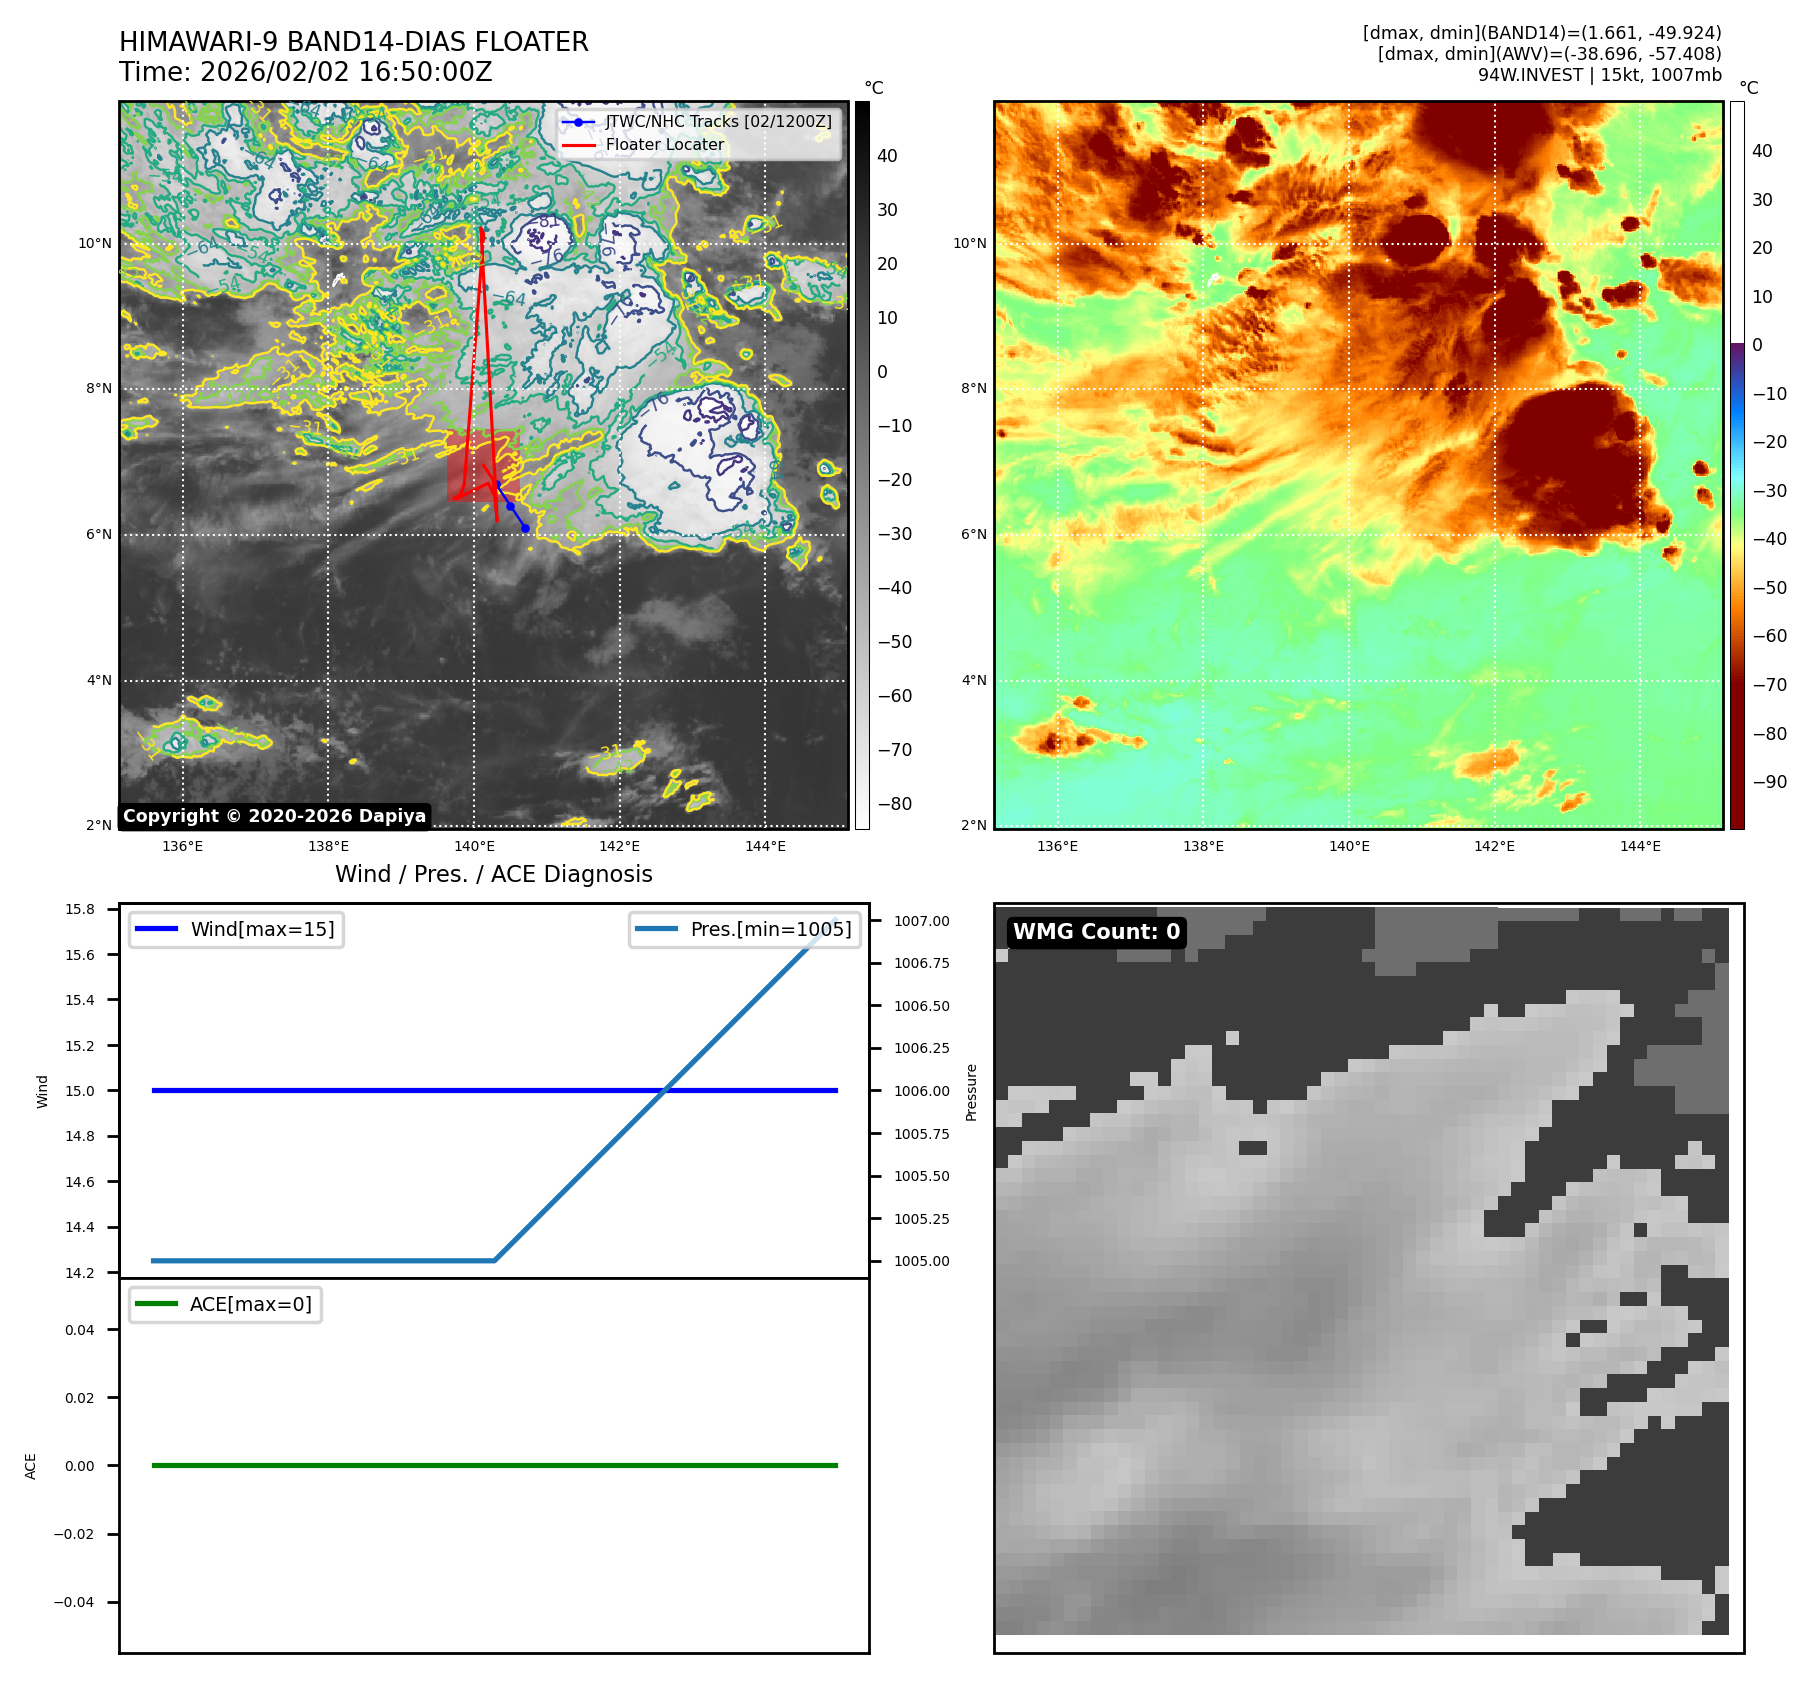Click the top tip of the red floater line
Viewport: 1813px width, 1690px height.
click(481, 230)
